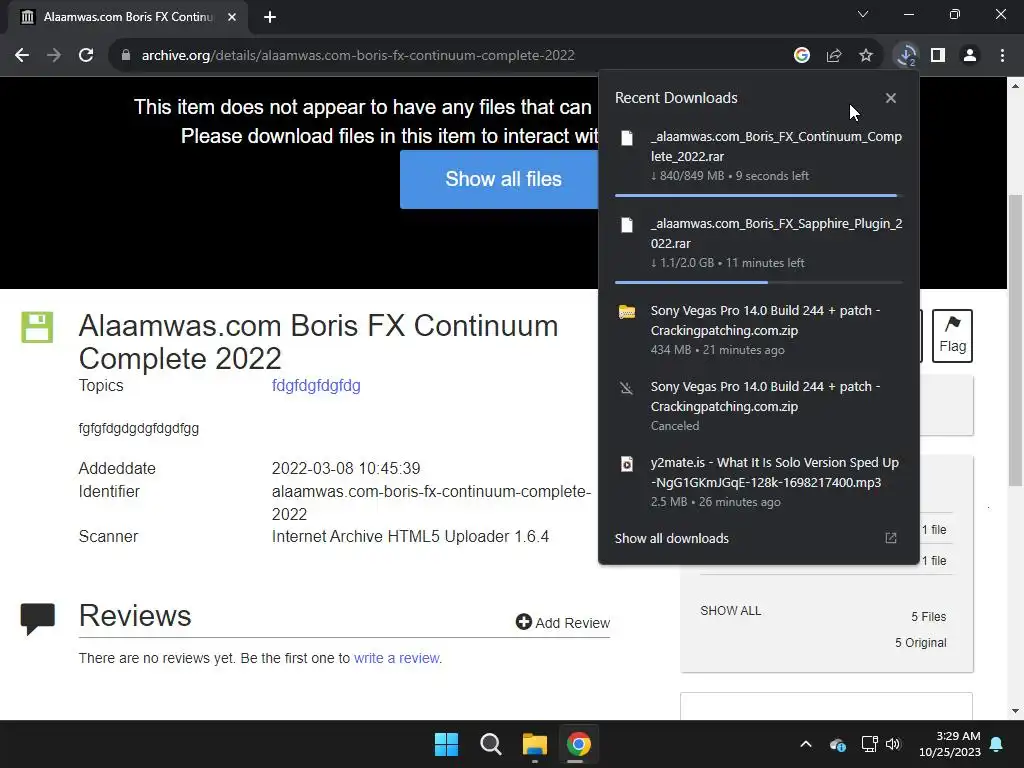The width and height of the screenshot is (1024, 768).
Task: Click the OneDrive cloud tray icon
Action: point(837,744)
